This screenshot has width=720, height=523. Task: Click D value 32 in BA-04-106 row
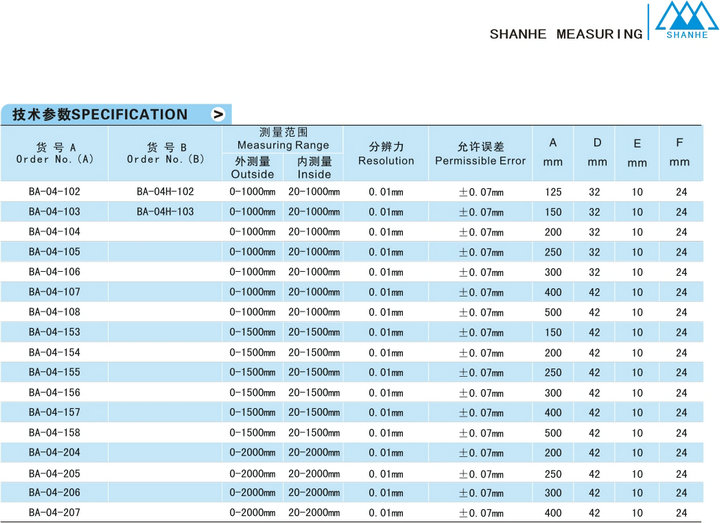coord(594,272)
